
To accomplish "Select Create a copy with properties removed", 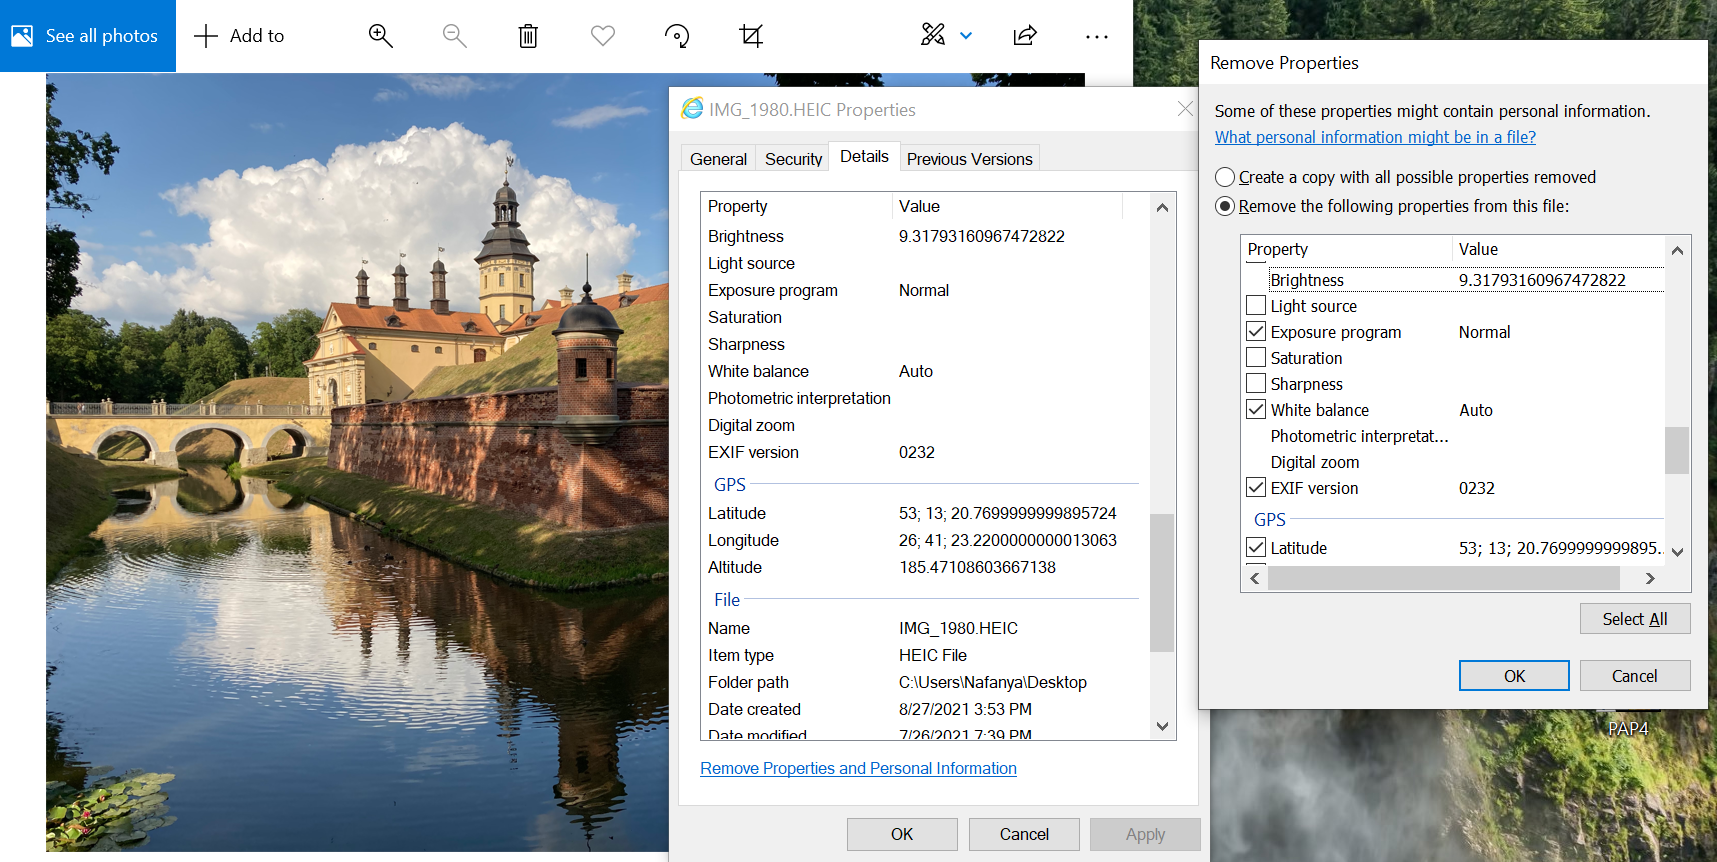I will pyautogui.click(x=1225, y=177).
